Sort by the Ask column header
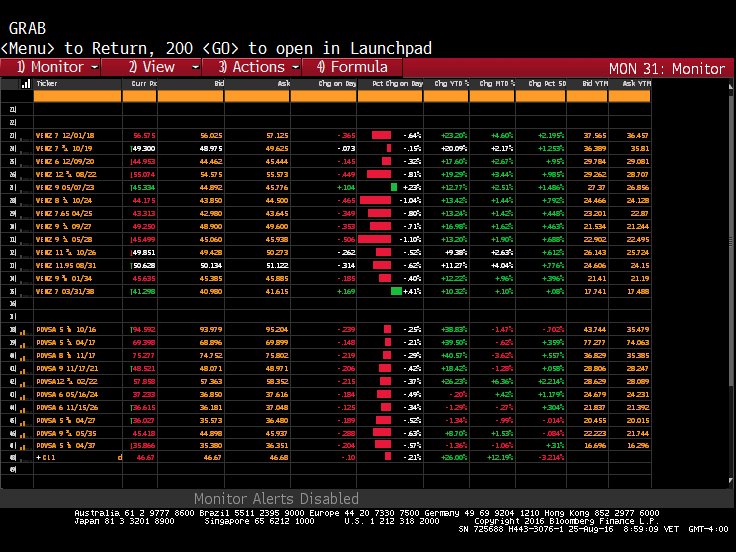Viewport: 736px width, 552px height. point(284,84)
